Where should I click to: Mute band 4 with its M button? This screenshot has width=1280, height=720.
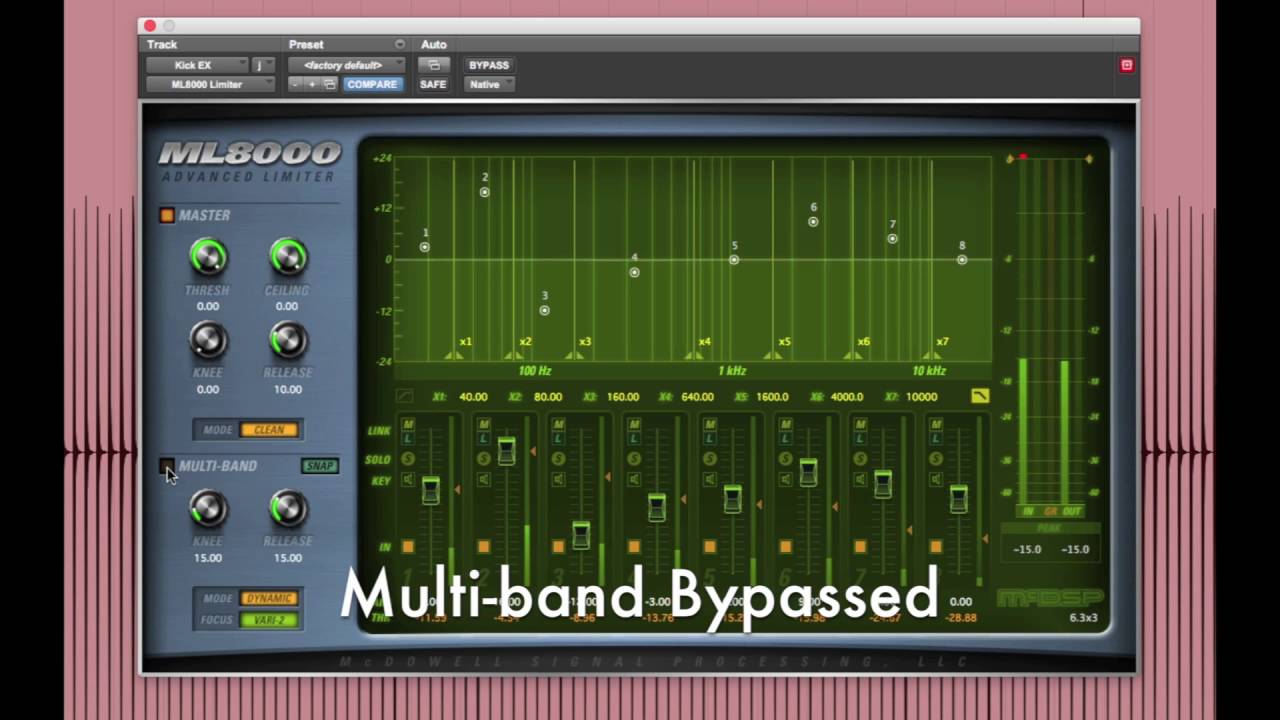pos(634,425)
